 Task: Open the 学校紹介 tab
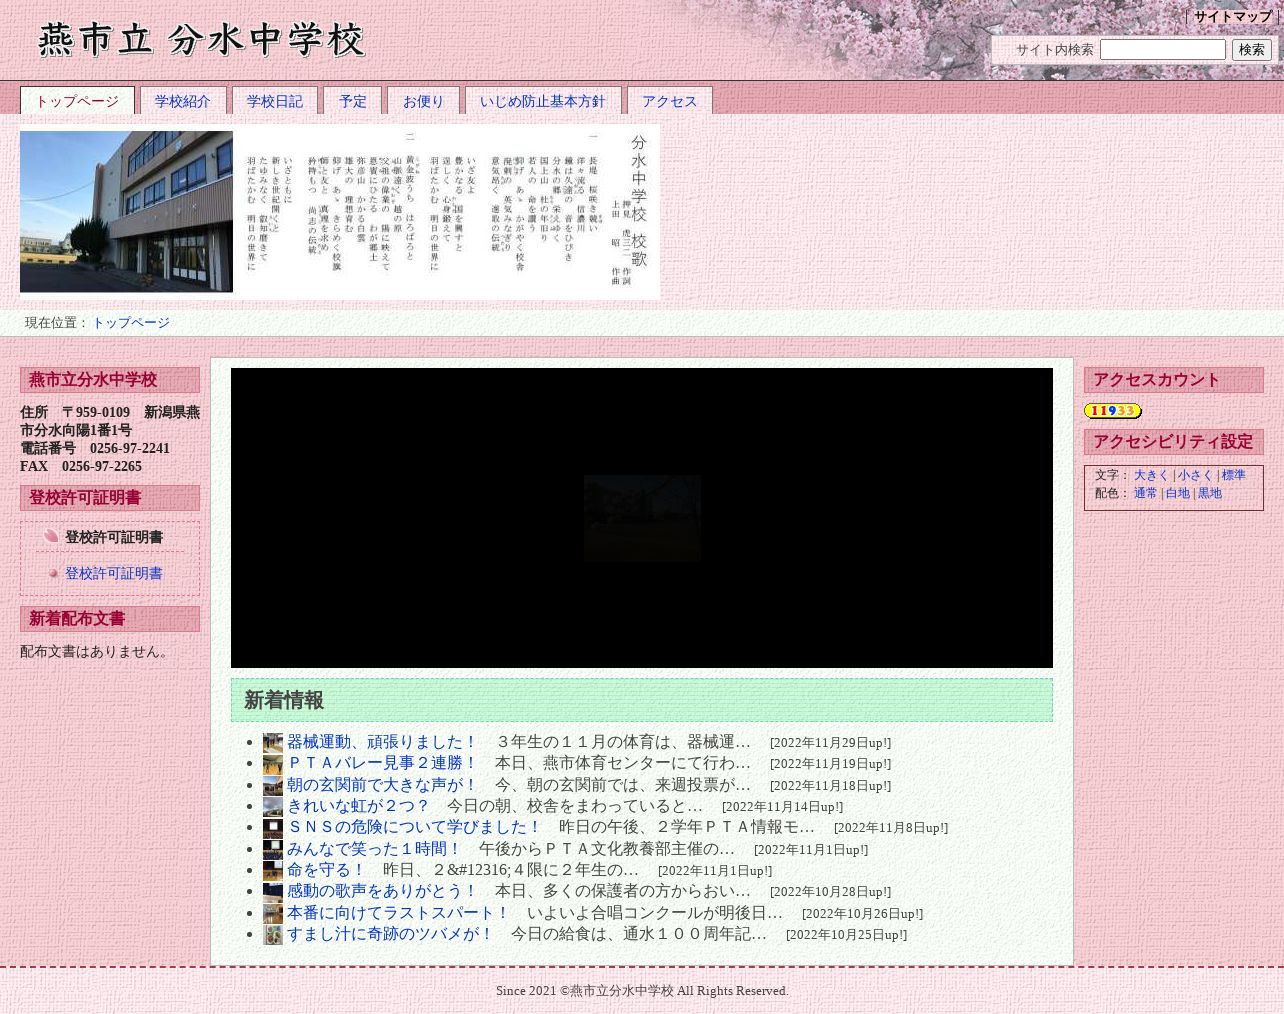click(183, 101)
